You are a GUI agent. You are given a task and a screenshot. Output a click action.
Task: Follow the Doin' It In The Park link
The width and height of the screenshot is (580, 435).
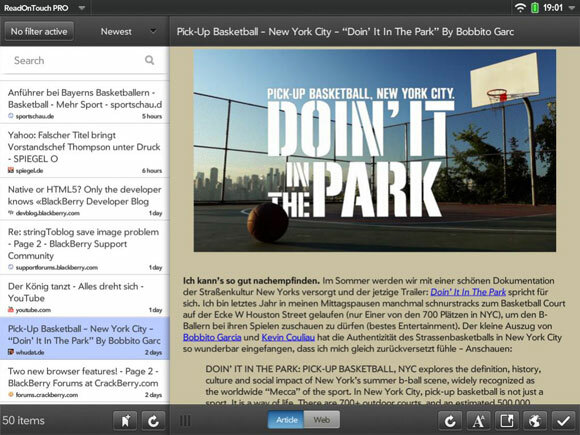pos(468,292)
